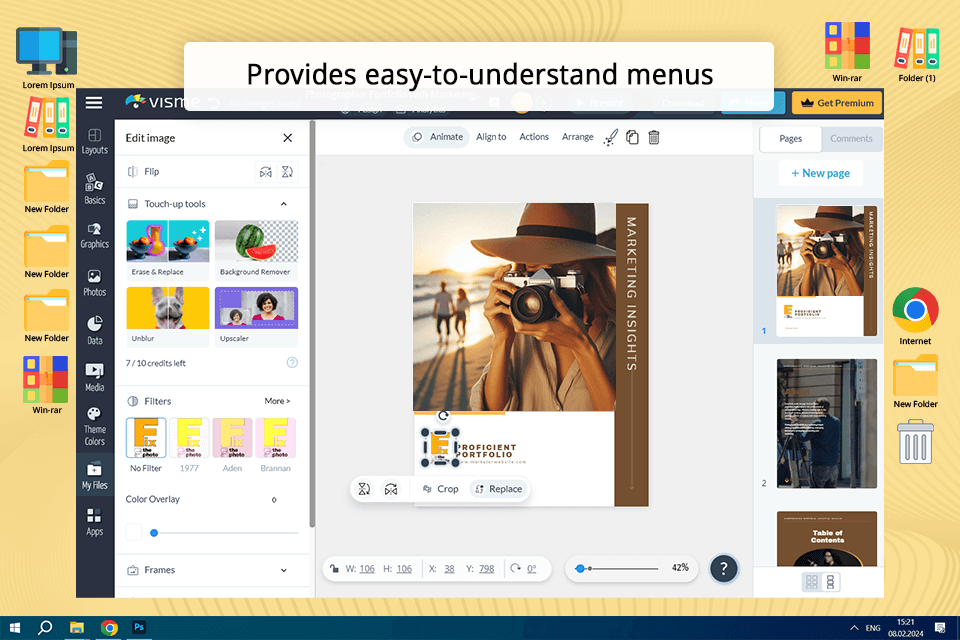Show more filters via More link
The width and height of the screenshot is (960, 640).
(277, 401)
